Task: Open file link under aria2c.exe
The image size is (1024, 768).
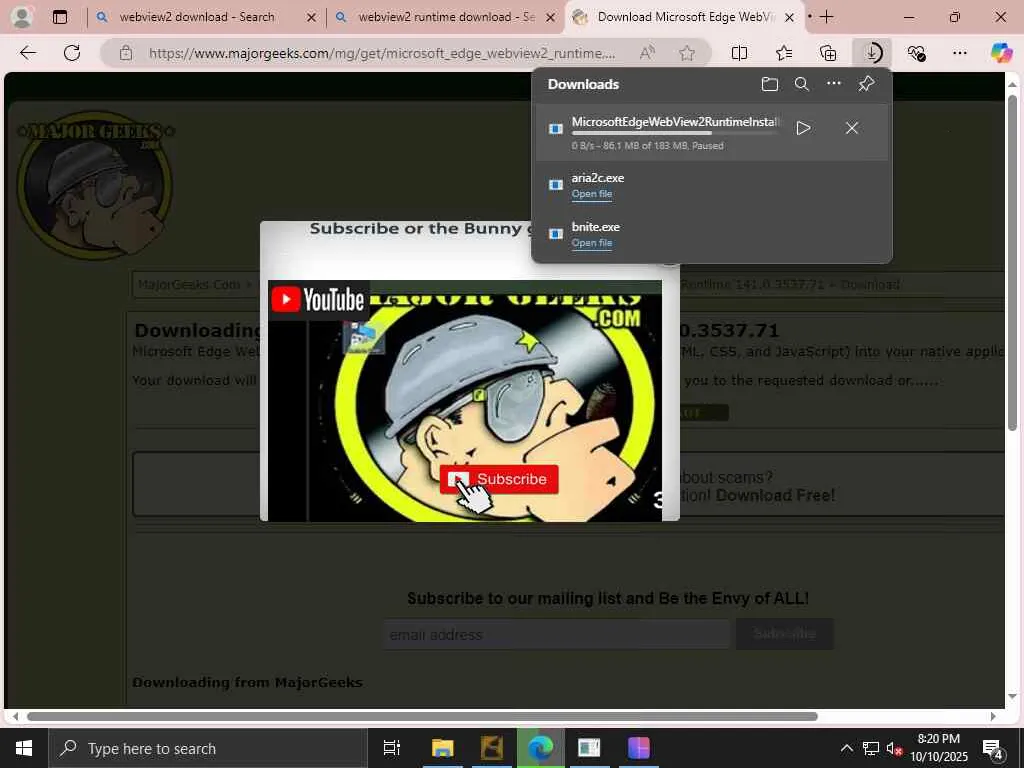Action: coord(592,194)
